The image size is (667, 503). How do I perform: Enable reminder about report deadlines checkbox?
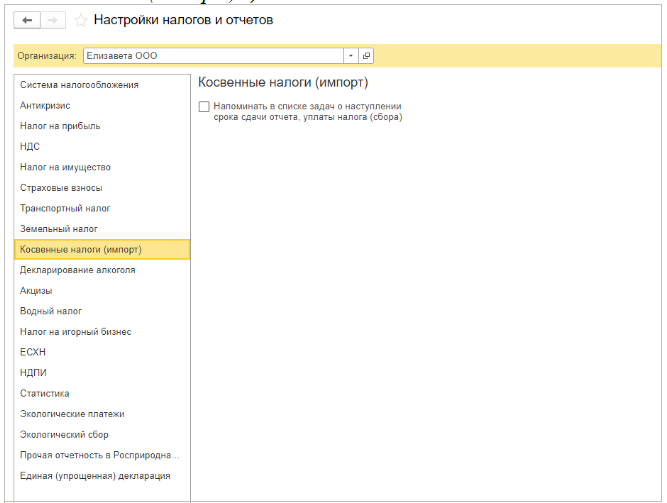(204, 106)
